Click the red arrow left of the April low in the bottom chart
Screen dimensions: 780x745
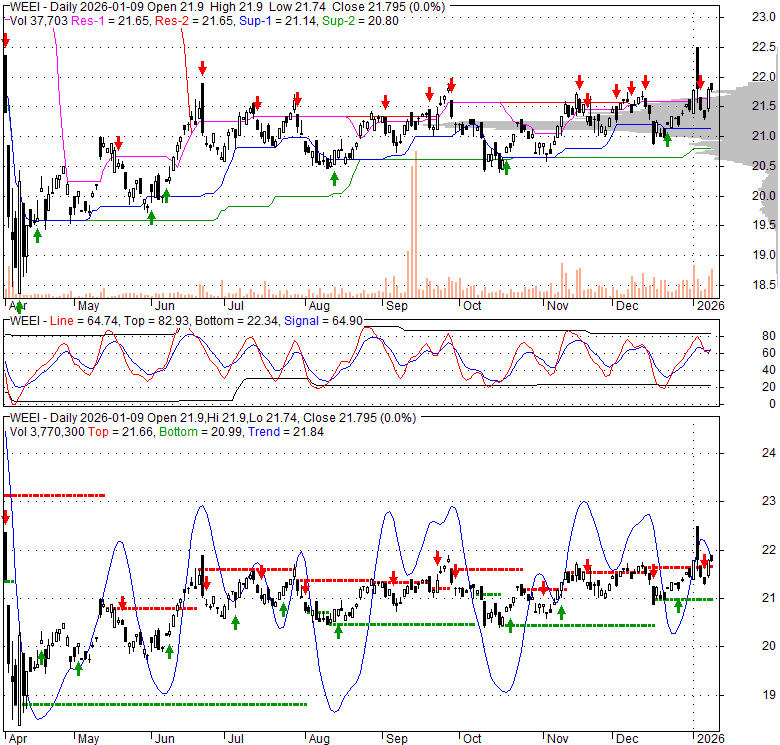click(x=6, y=517)
